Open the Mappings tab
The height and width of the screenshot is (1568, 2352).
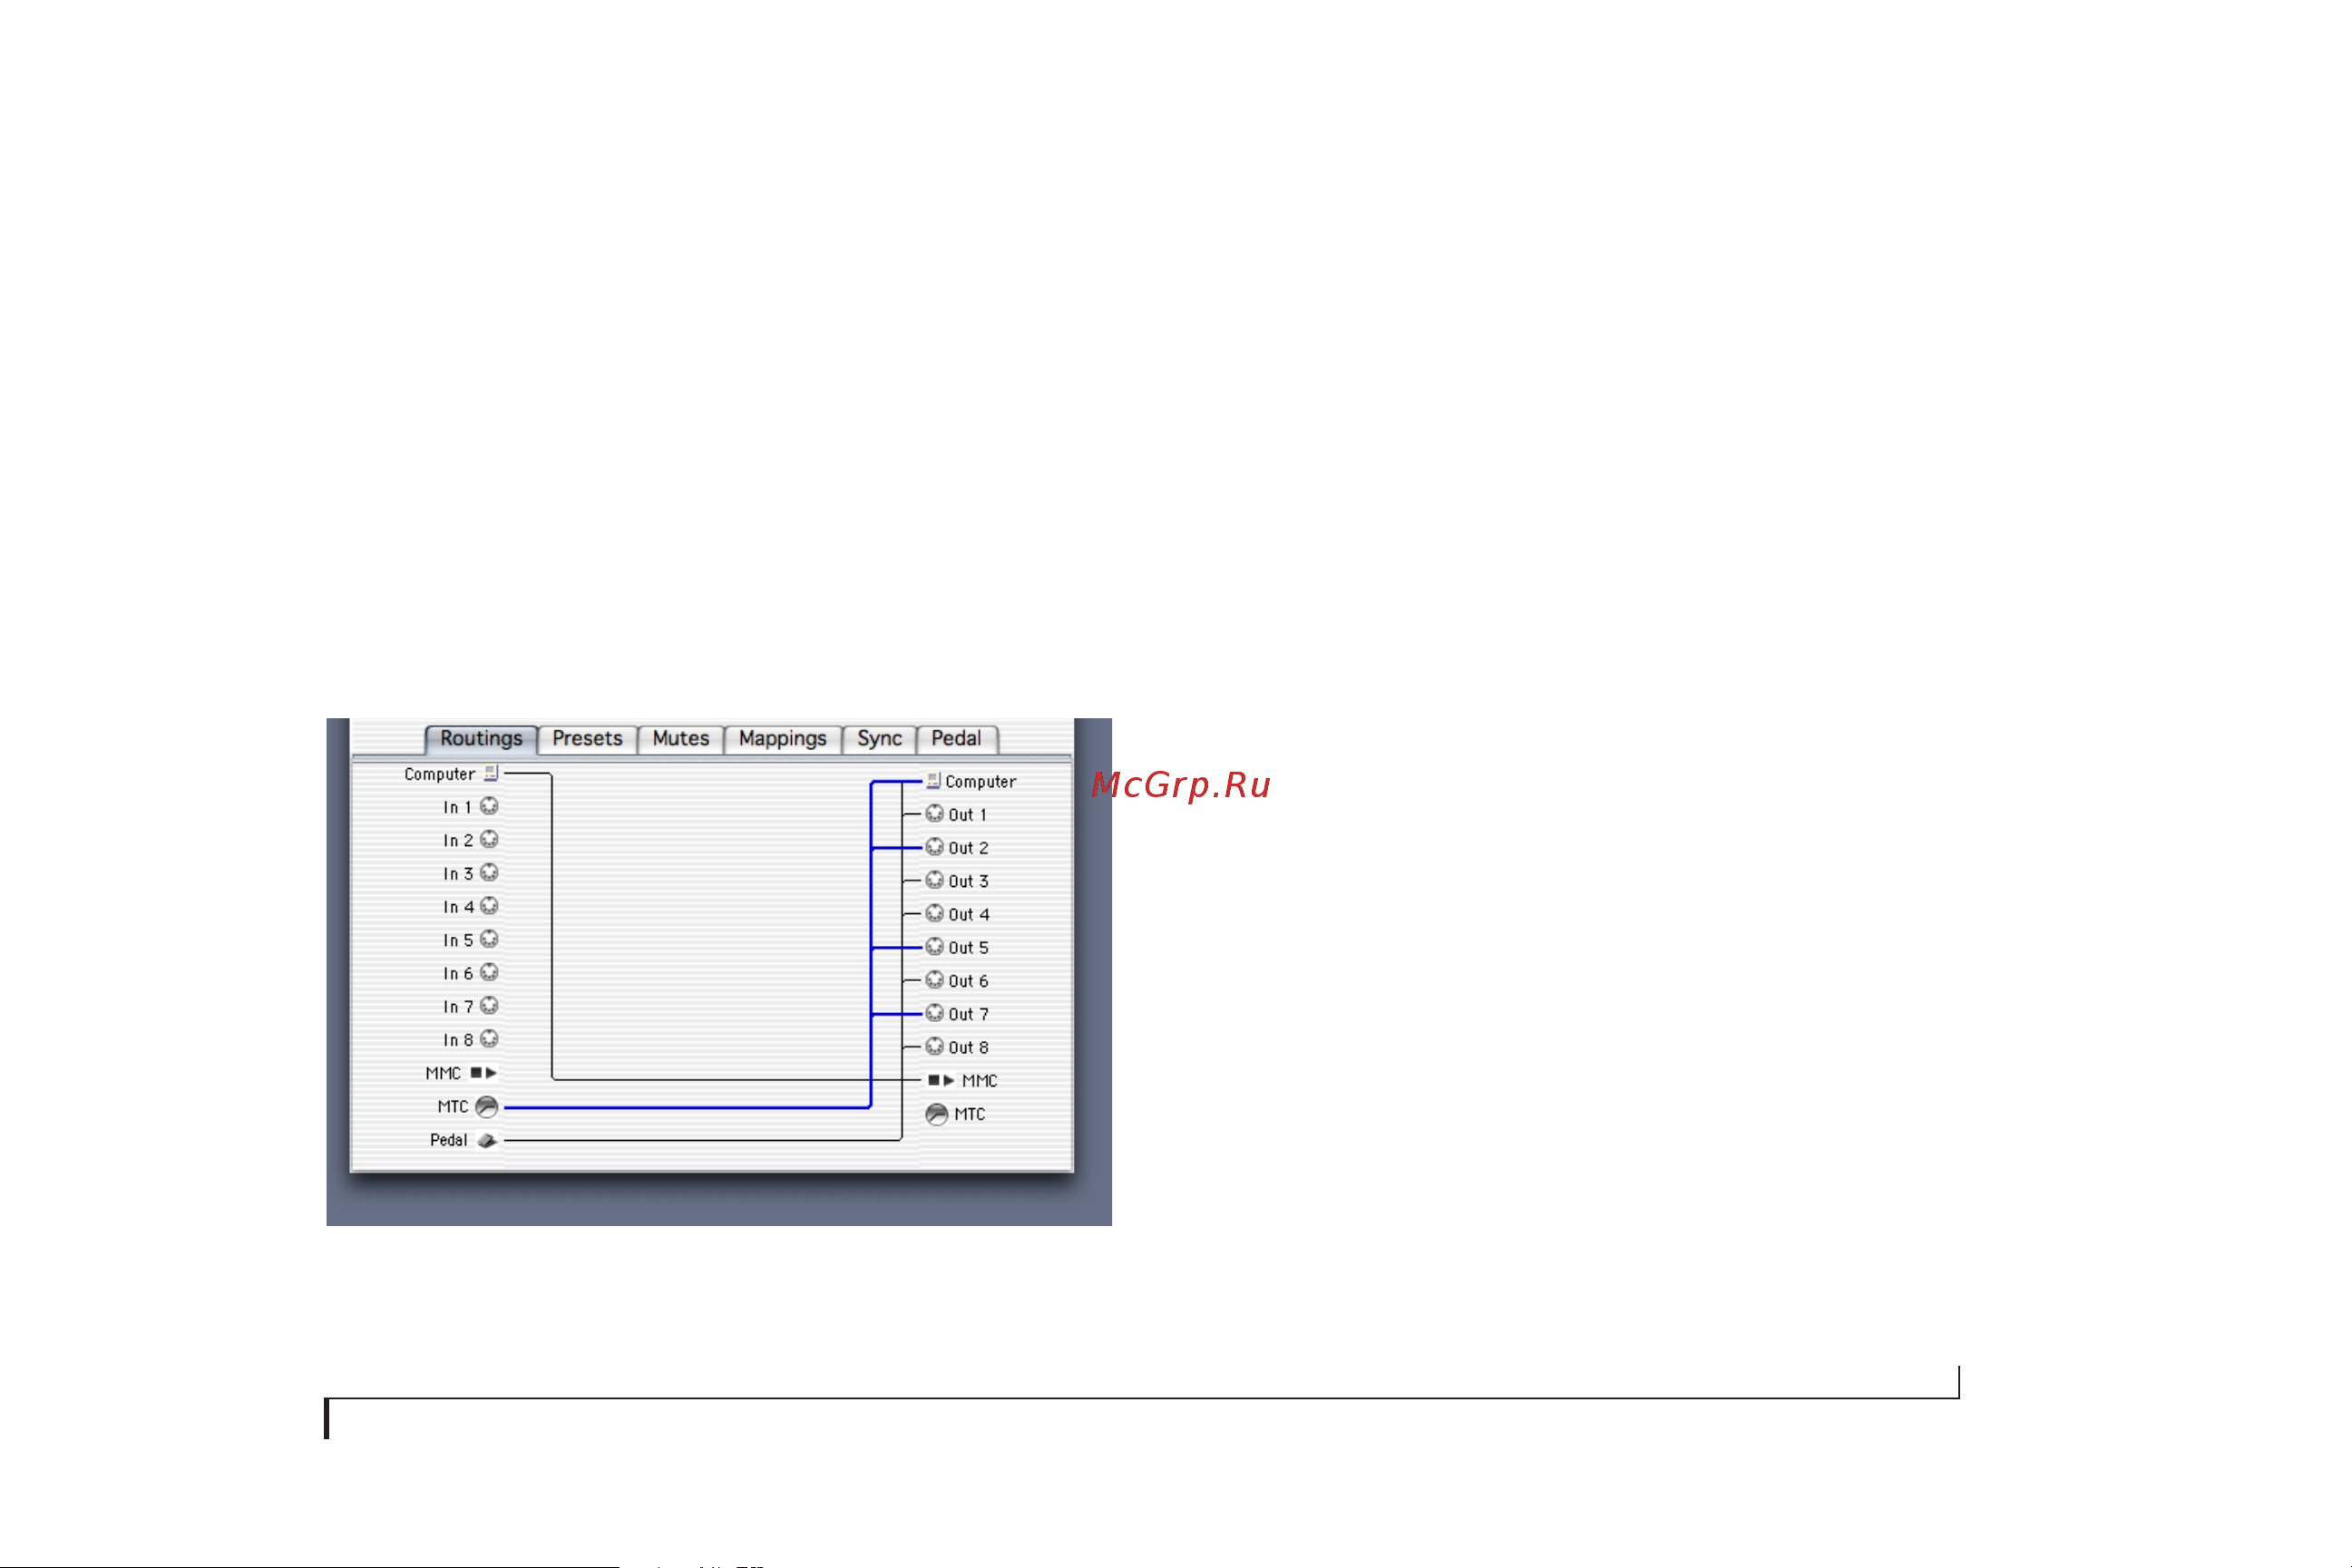click(x=782, y=739)
